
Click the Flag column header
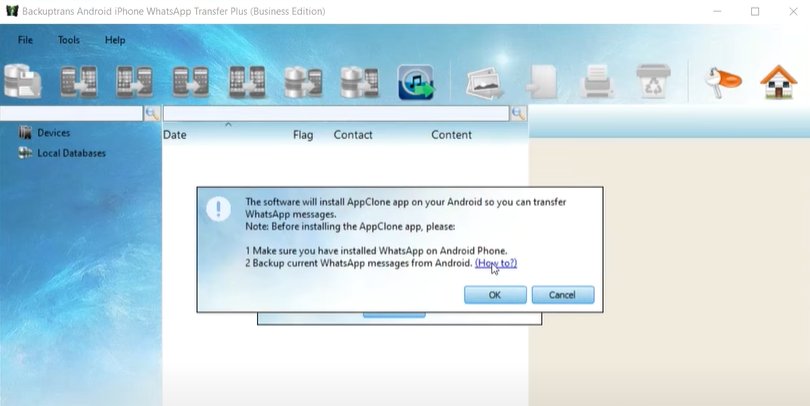[303, 135]
